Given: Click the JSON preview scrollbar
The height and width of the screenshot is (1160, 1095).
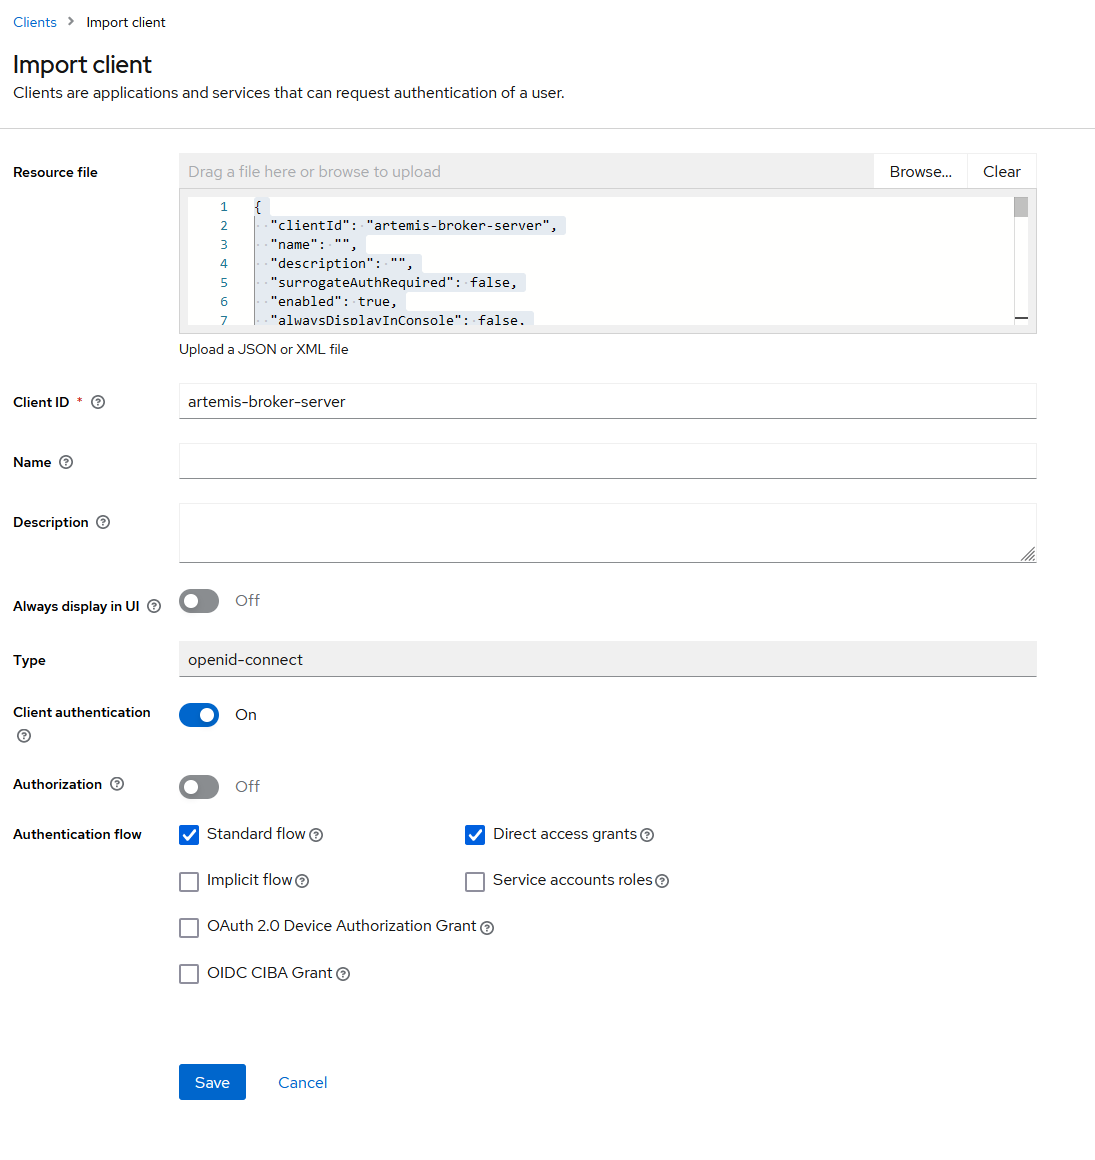Looking at the screenshot, I should click(1021, 207).
